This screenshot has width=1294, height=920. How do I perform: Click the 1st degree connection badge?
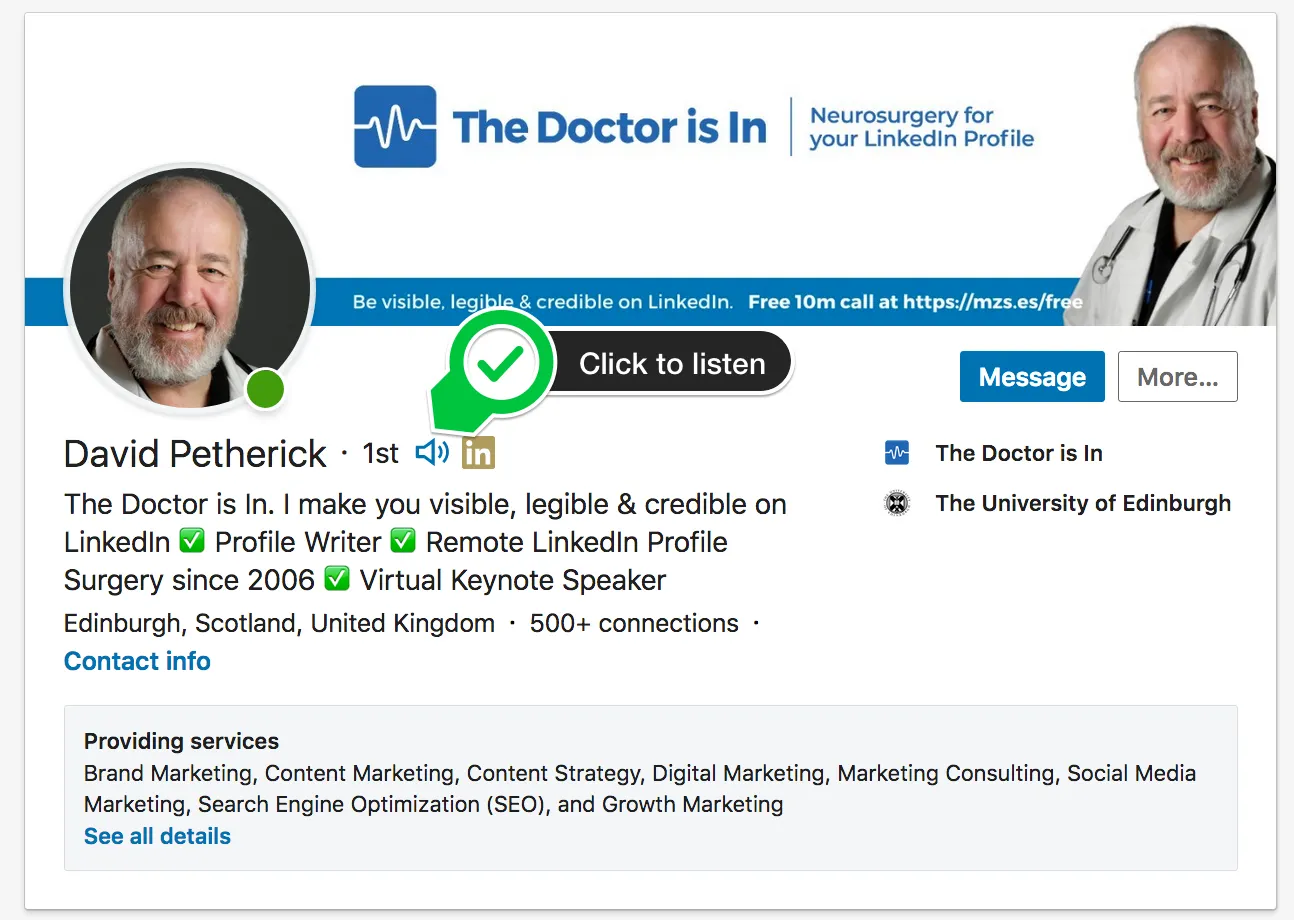point(380,454)
